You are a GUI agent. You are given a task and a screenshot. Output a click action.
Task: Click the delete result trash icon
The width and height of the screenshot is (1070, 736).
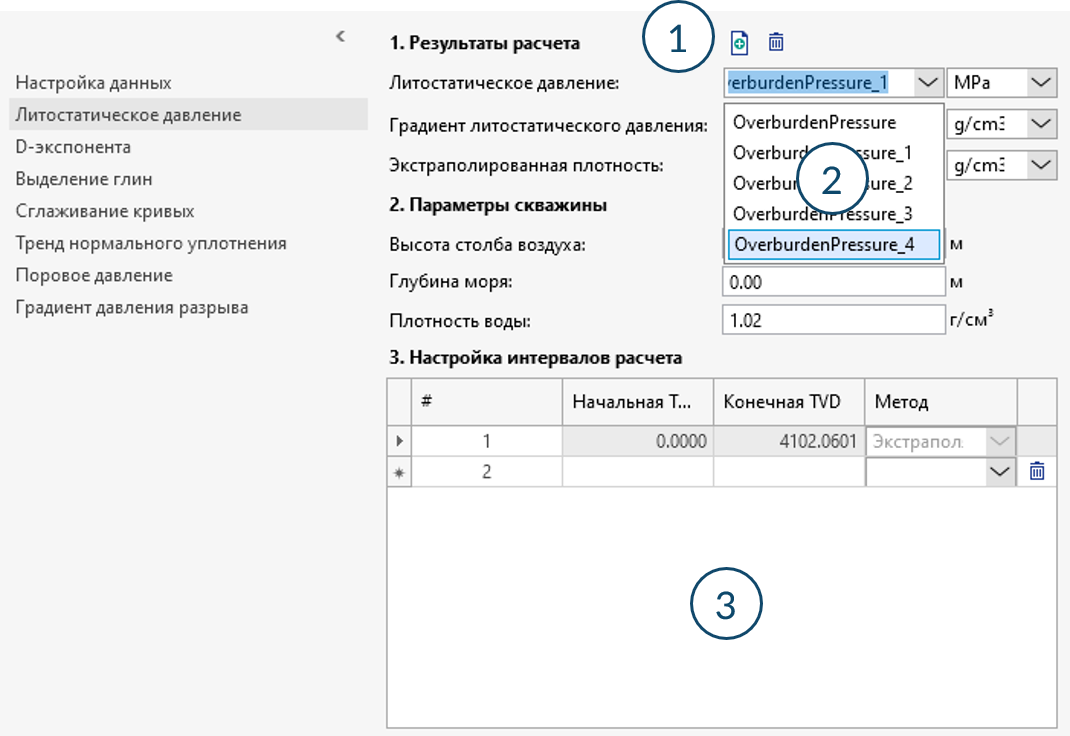tap(776, 42)
